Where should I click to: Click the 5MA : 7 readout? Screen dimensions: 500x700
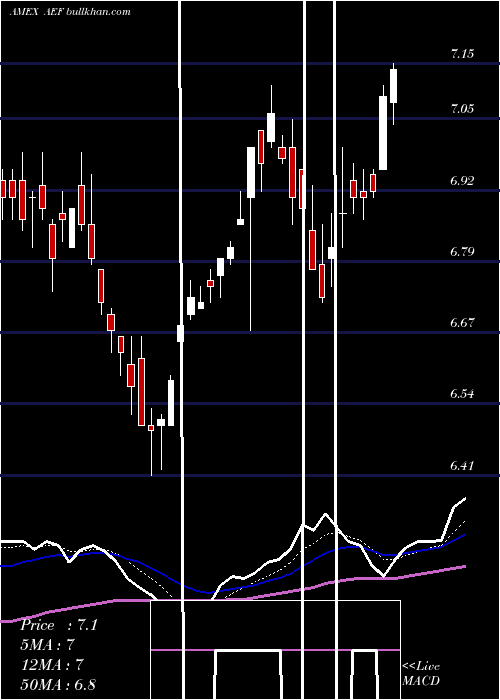click(48, 645)
